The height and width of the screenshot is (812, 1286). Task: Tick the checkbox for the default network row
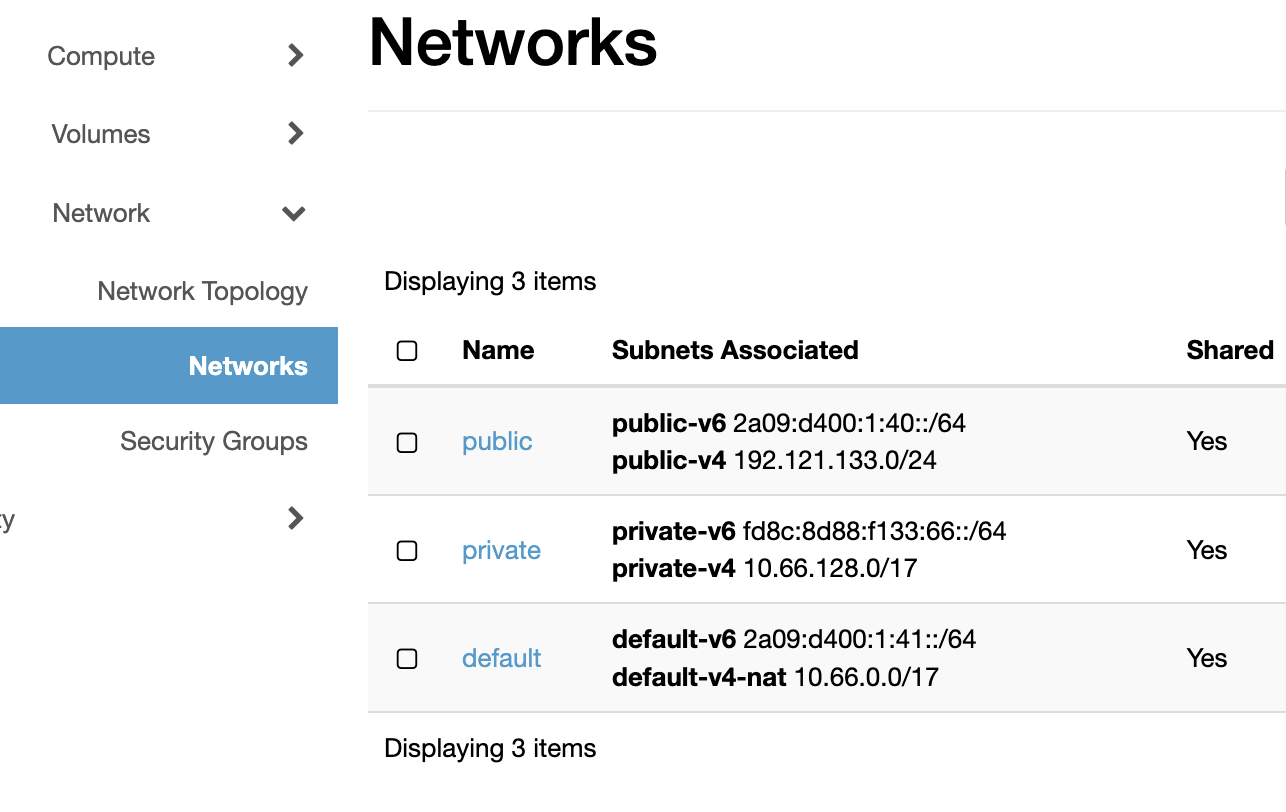coord(407,659)
